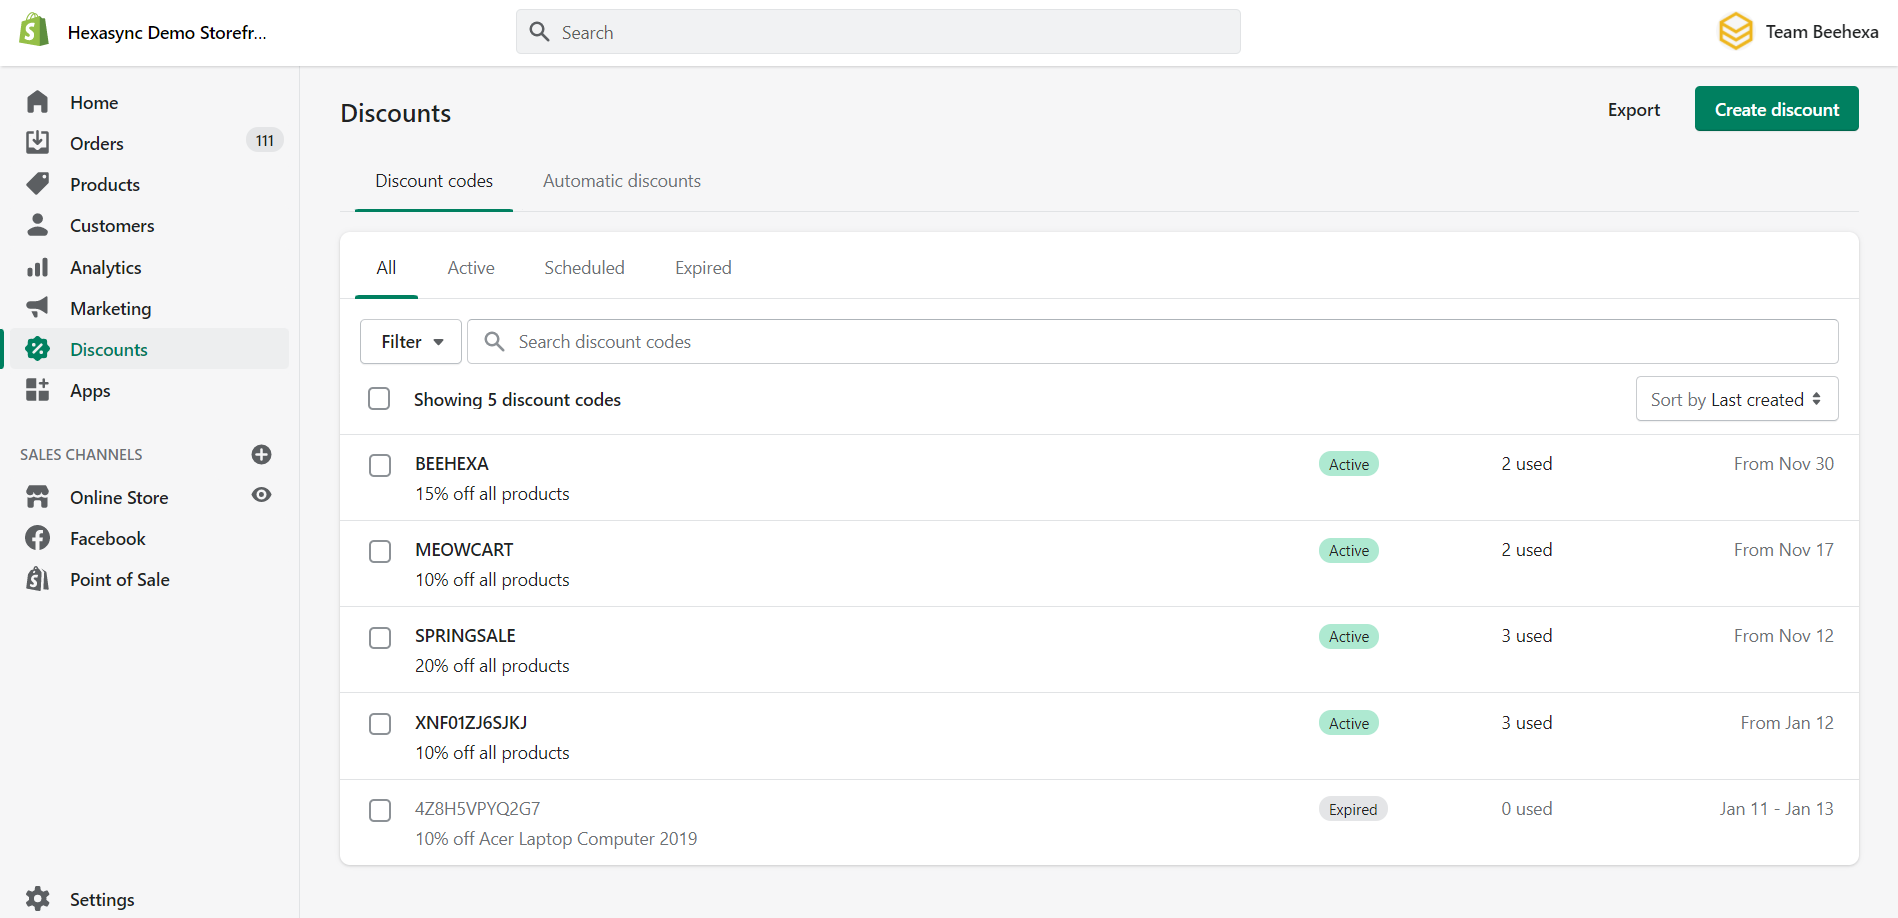Image resolution: width=1898 pixels, height=918 pixels.
Task: Click '3 used' on SPRINGSALE row
Action: [x=1527, y=636]
